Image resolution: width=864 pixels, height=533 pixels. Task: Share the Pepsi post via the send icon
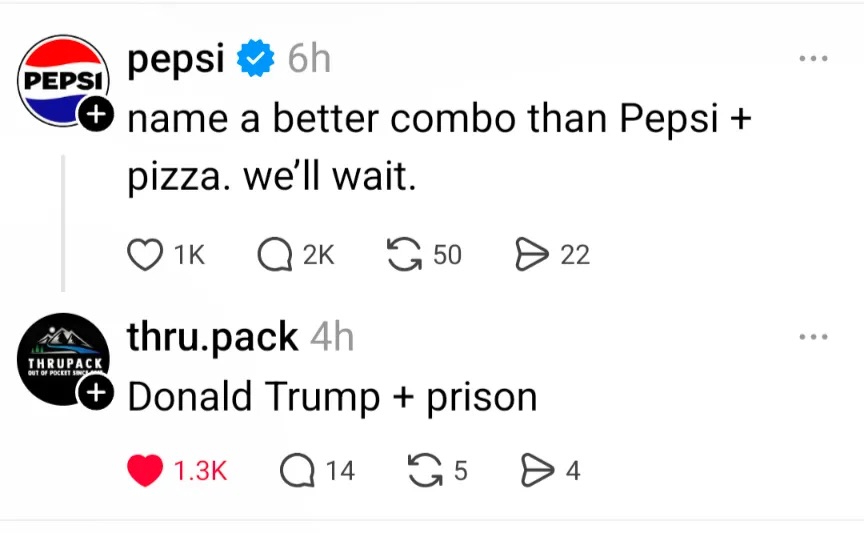point(527,256)
